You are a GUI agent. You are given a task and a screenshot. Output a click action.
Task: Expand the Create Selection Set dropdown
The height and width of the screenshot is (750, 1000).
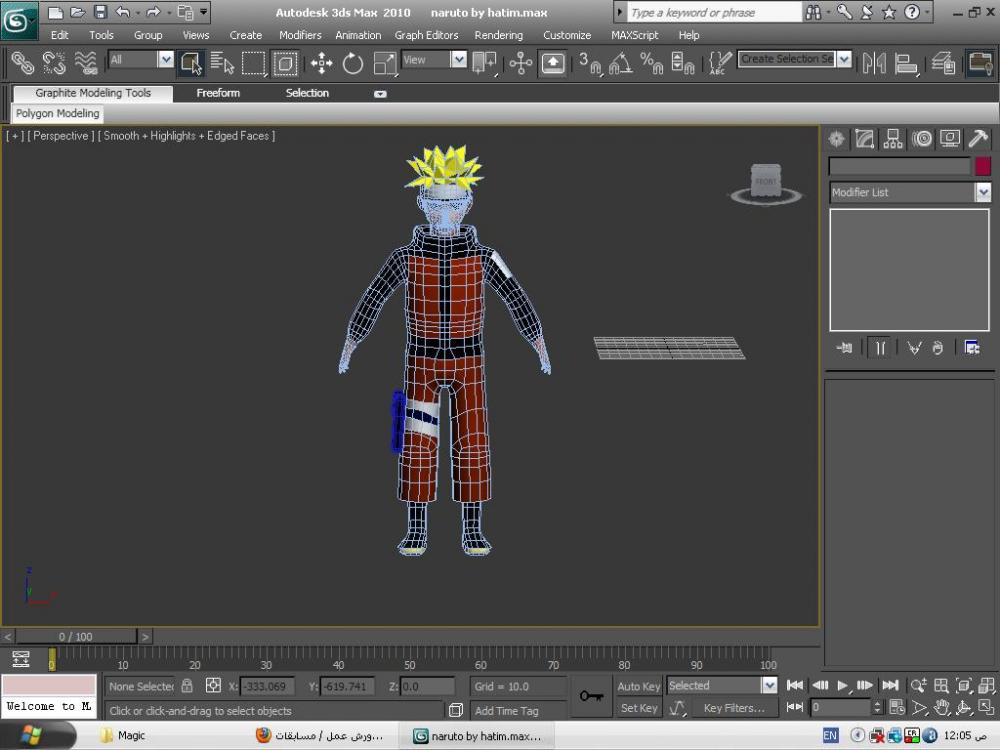844,59
